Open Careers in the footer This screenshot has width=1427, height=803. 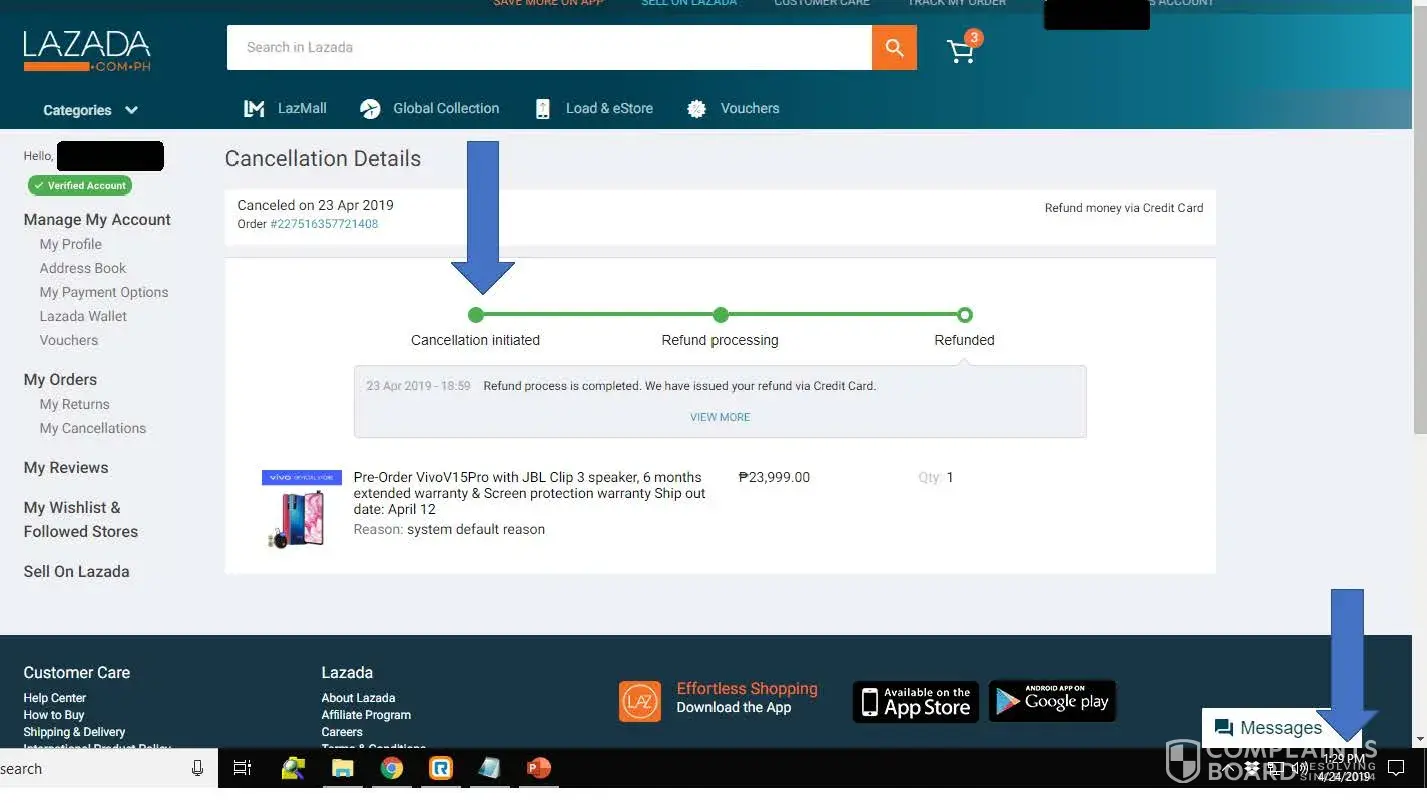click(x=342, y=732)
